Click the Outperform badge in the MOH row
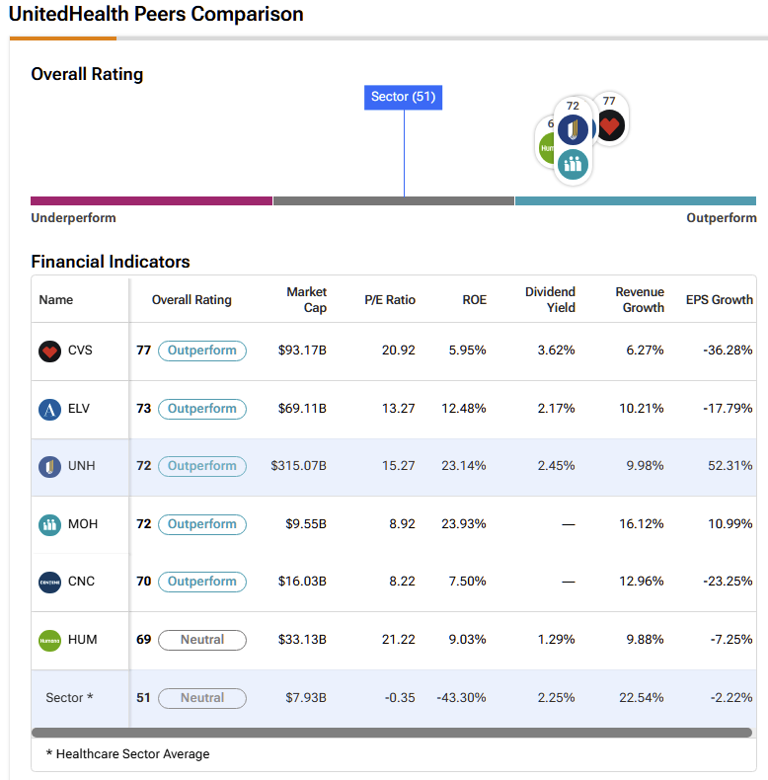 [x=202, y=524]
